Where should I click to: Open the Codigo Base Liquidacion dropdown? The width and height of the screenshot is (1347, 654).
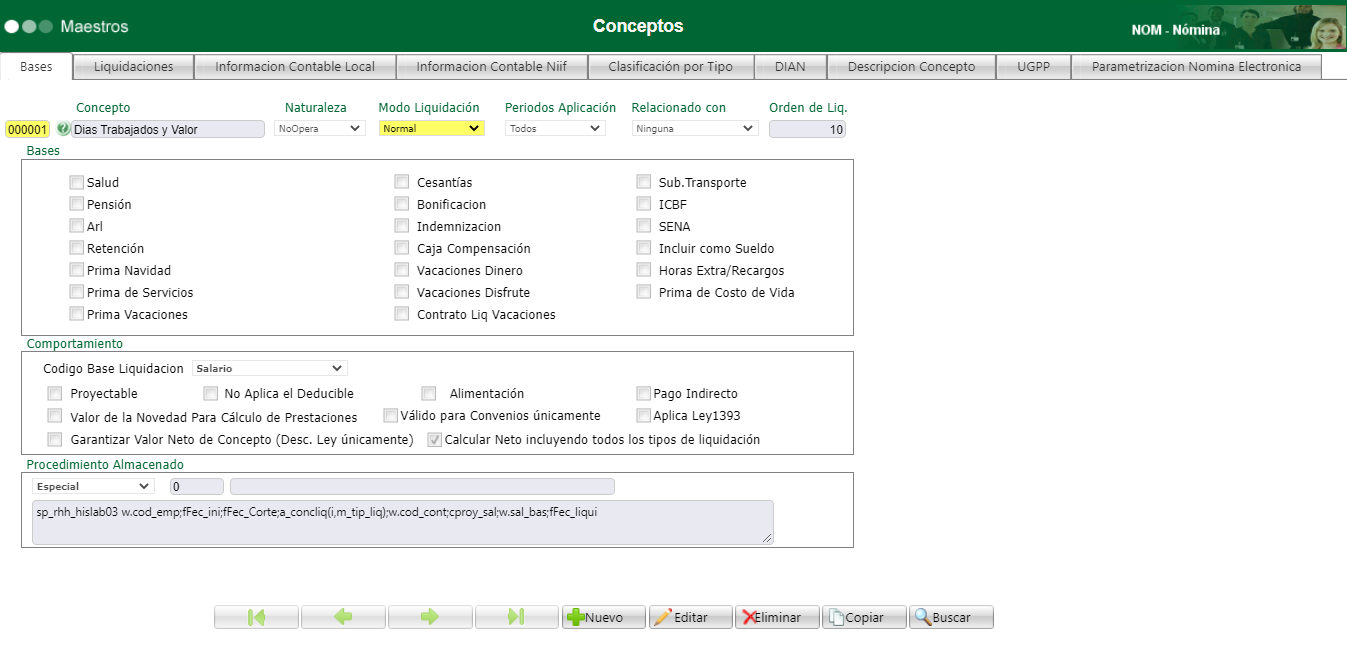(x=270, y=368)
